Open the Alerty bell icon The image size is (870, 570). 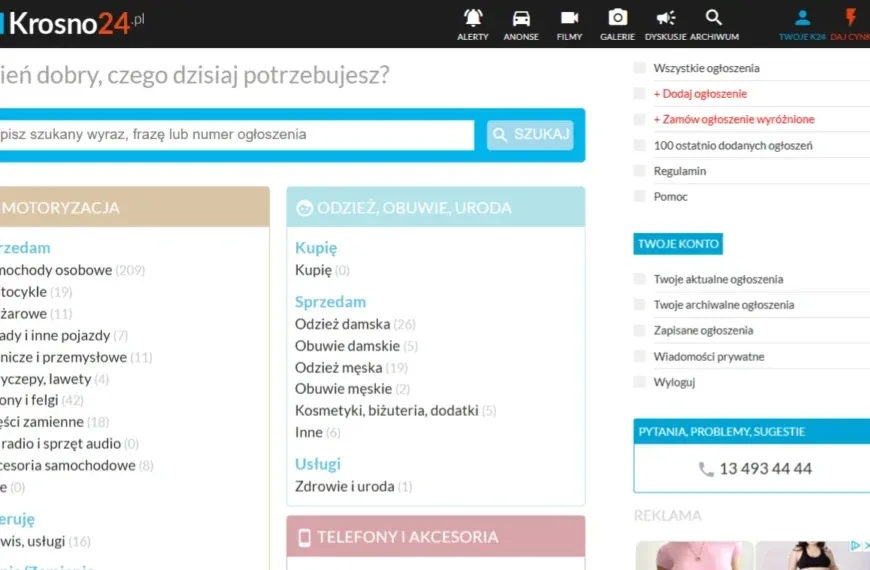point(473,18)
